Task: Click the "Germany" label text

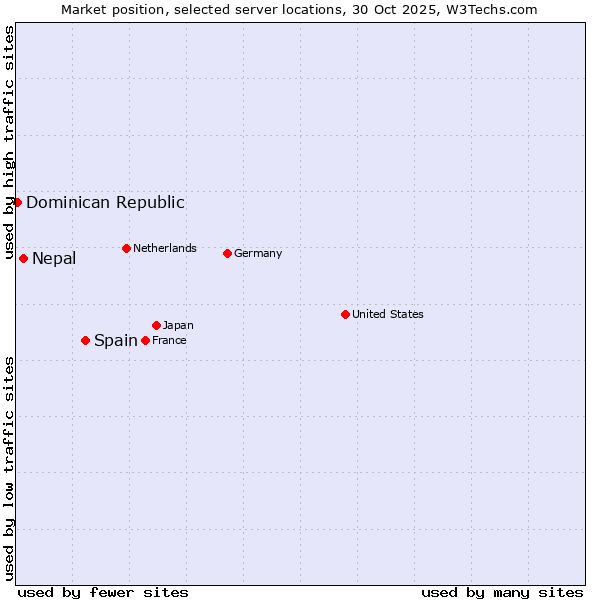Action: pos(258,253)
